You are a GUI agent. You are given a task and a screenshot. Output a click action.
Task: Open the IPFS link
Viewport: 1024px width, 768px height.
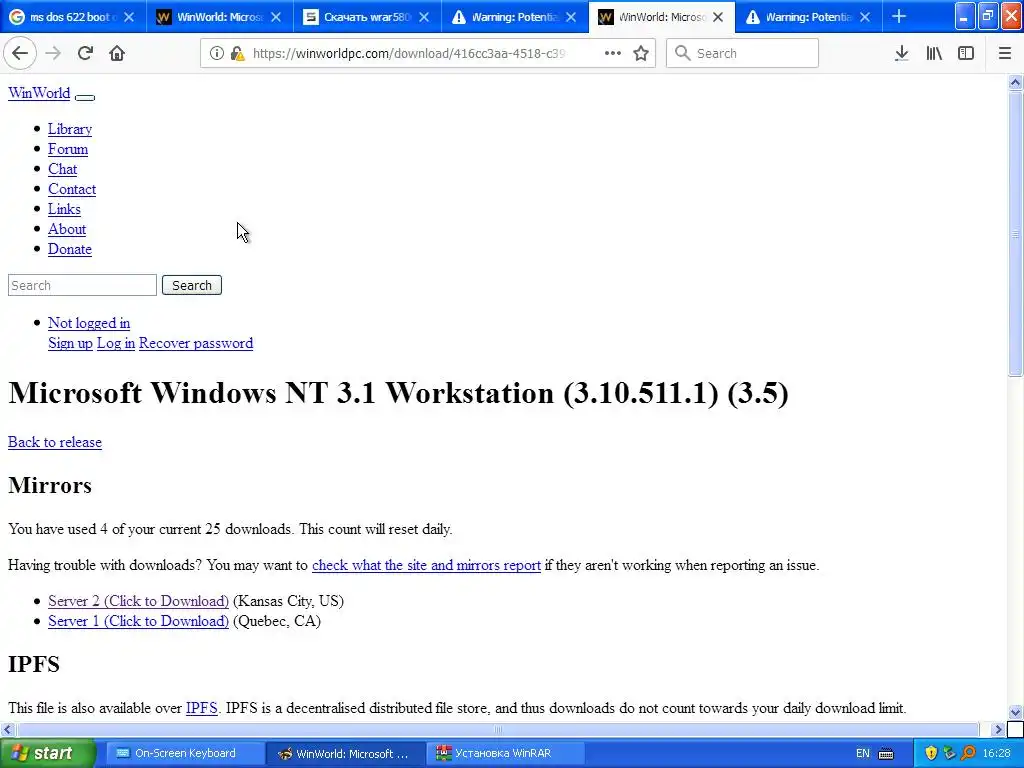point(201,708)
